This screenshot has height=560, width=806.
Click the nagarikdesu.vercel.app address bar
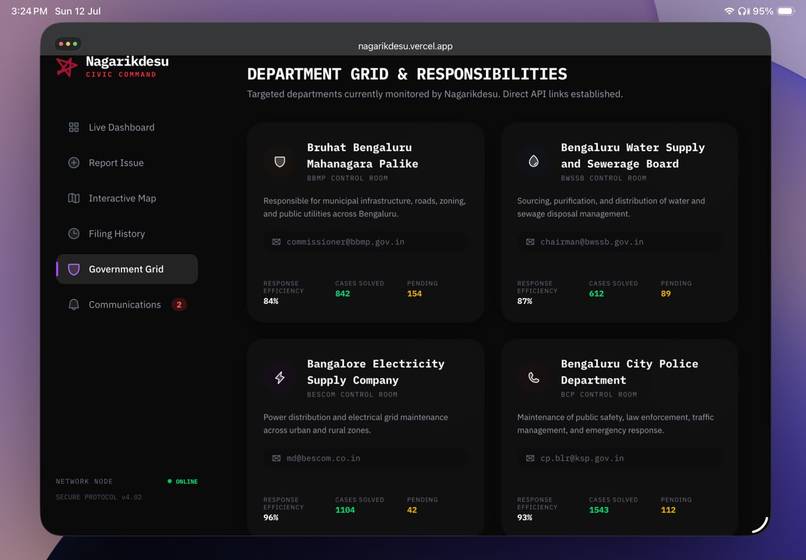(405, 46)
